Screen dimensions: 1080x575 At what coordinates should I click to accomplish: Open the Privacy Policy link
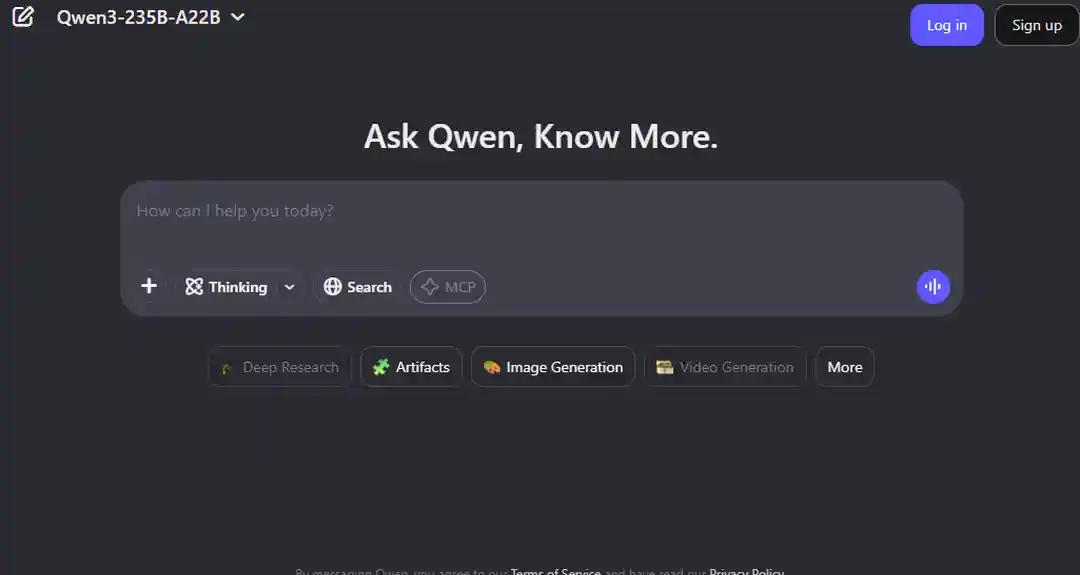747,571
